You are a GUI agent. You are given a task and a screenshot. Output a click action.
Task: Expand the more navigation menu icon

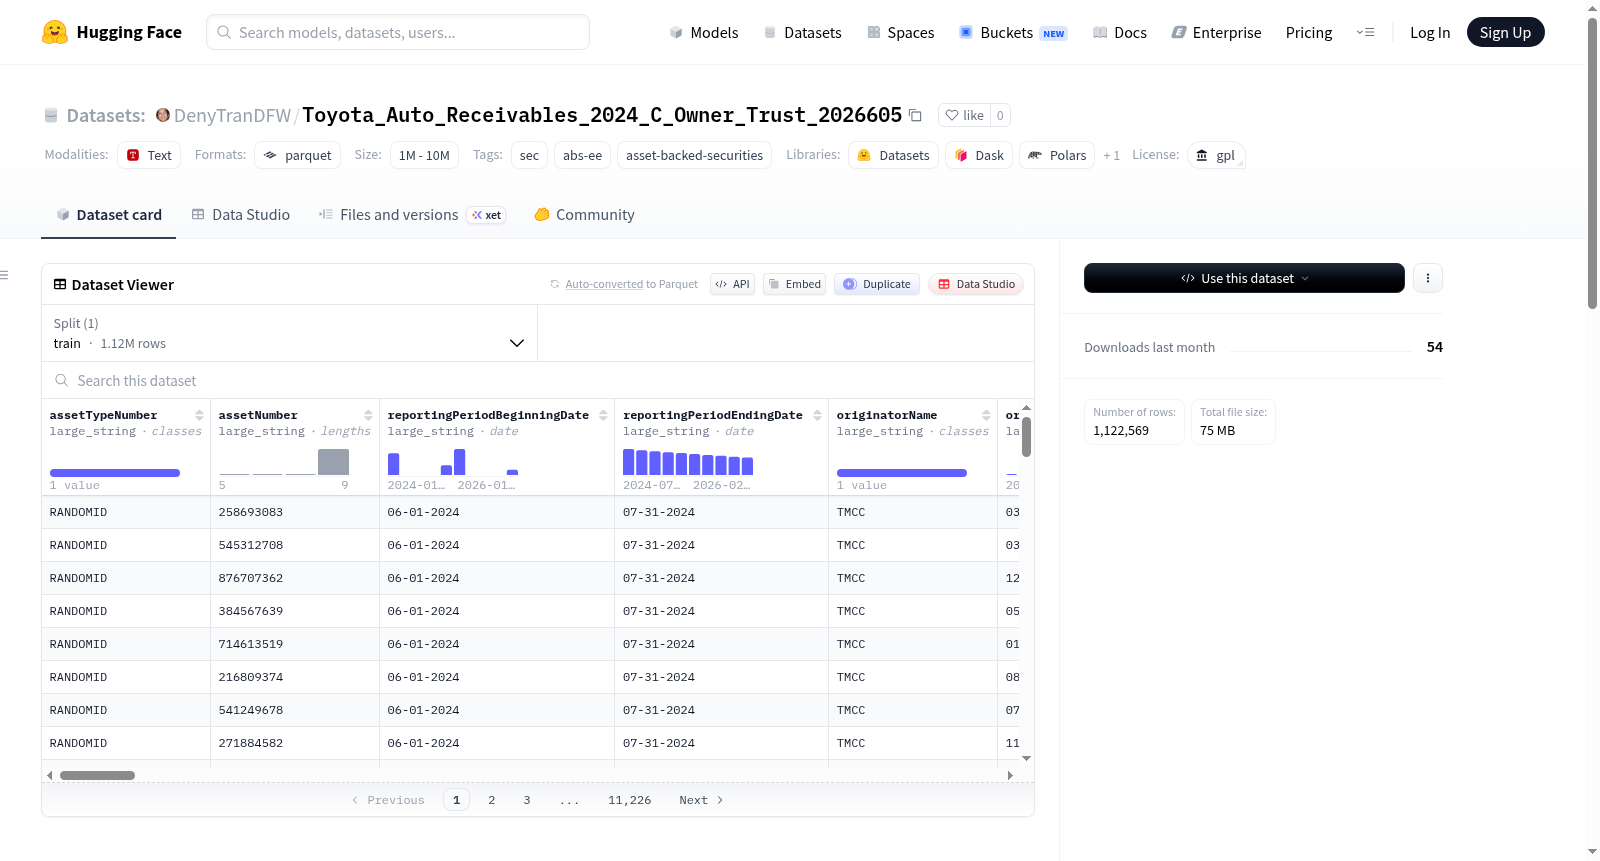pyautogui.click(x=1365, y=32)
